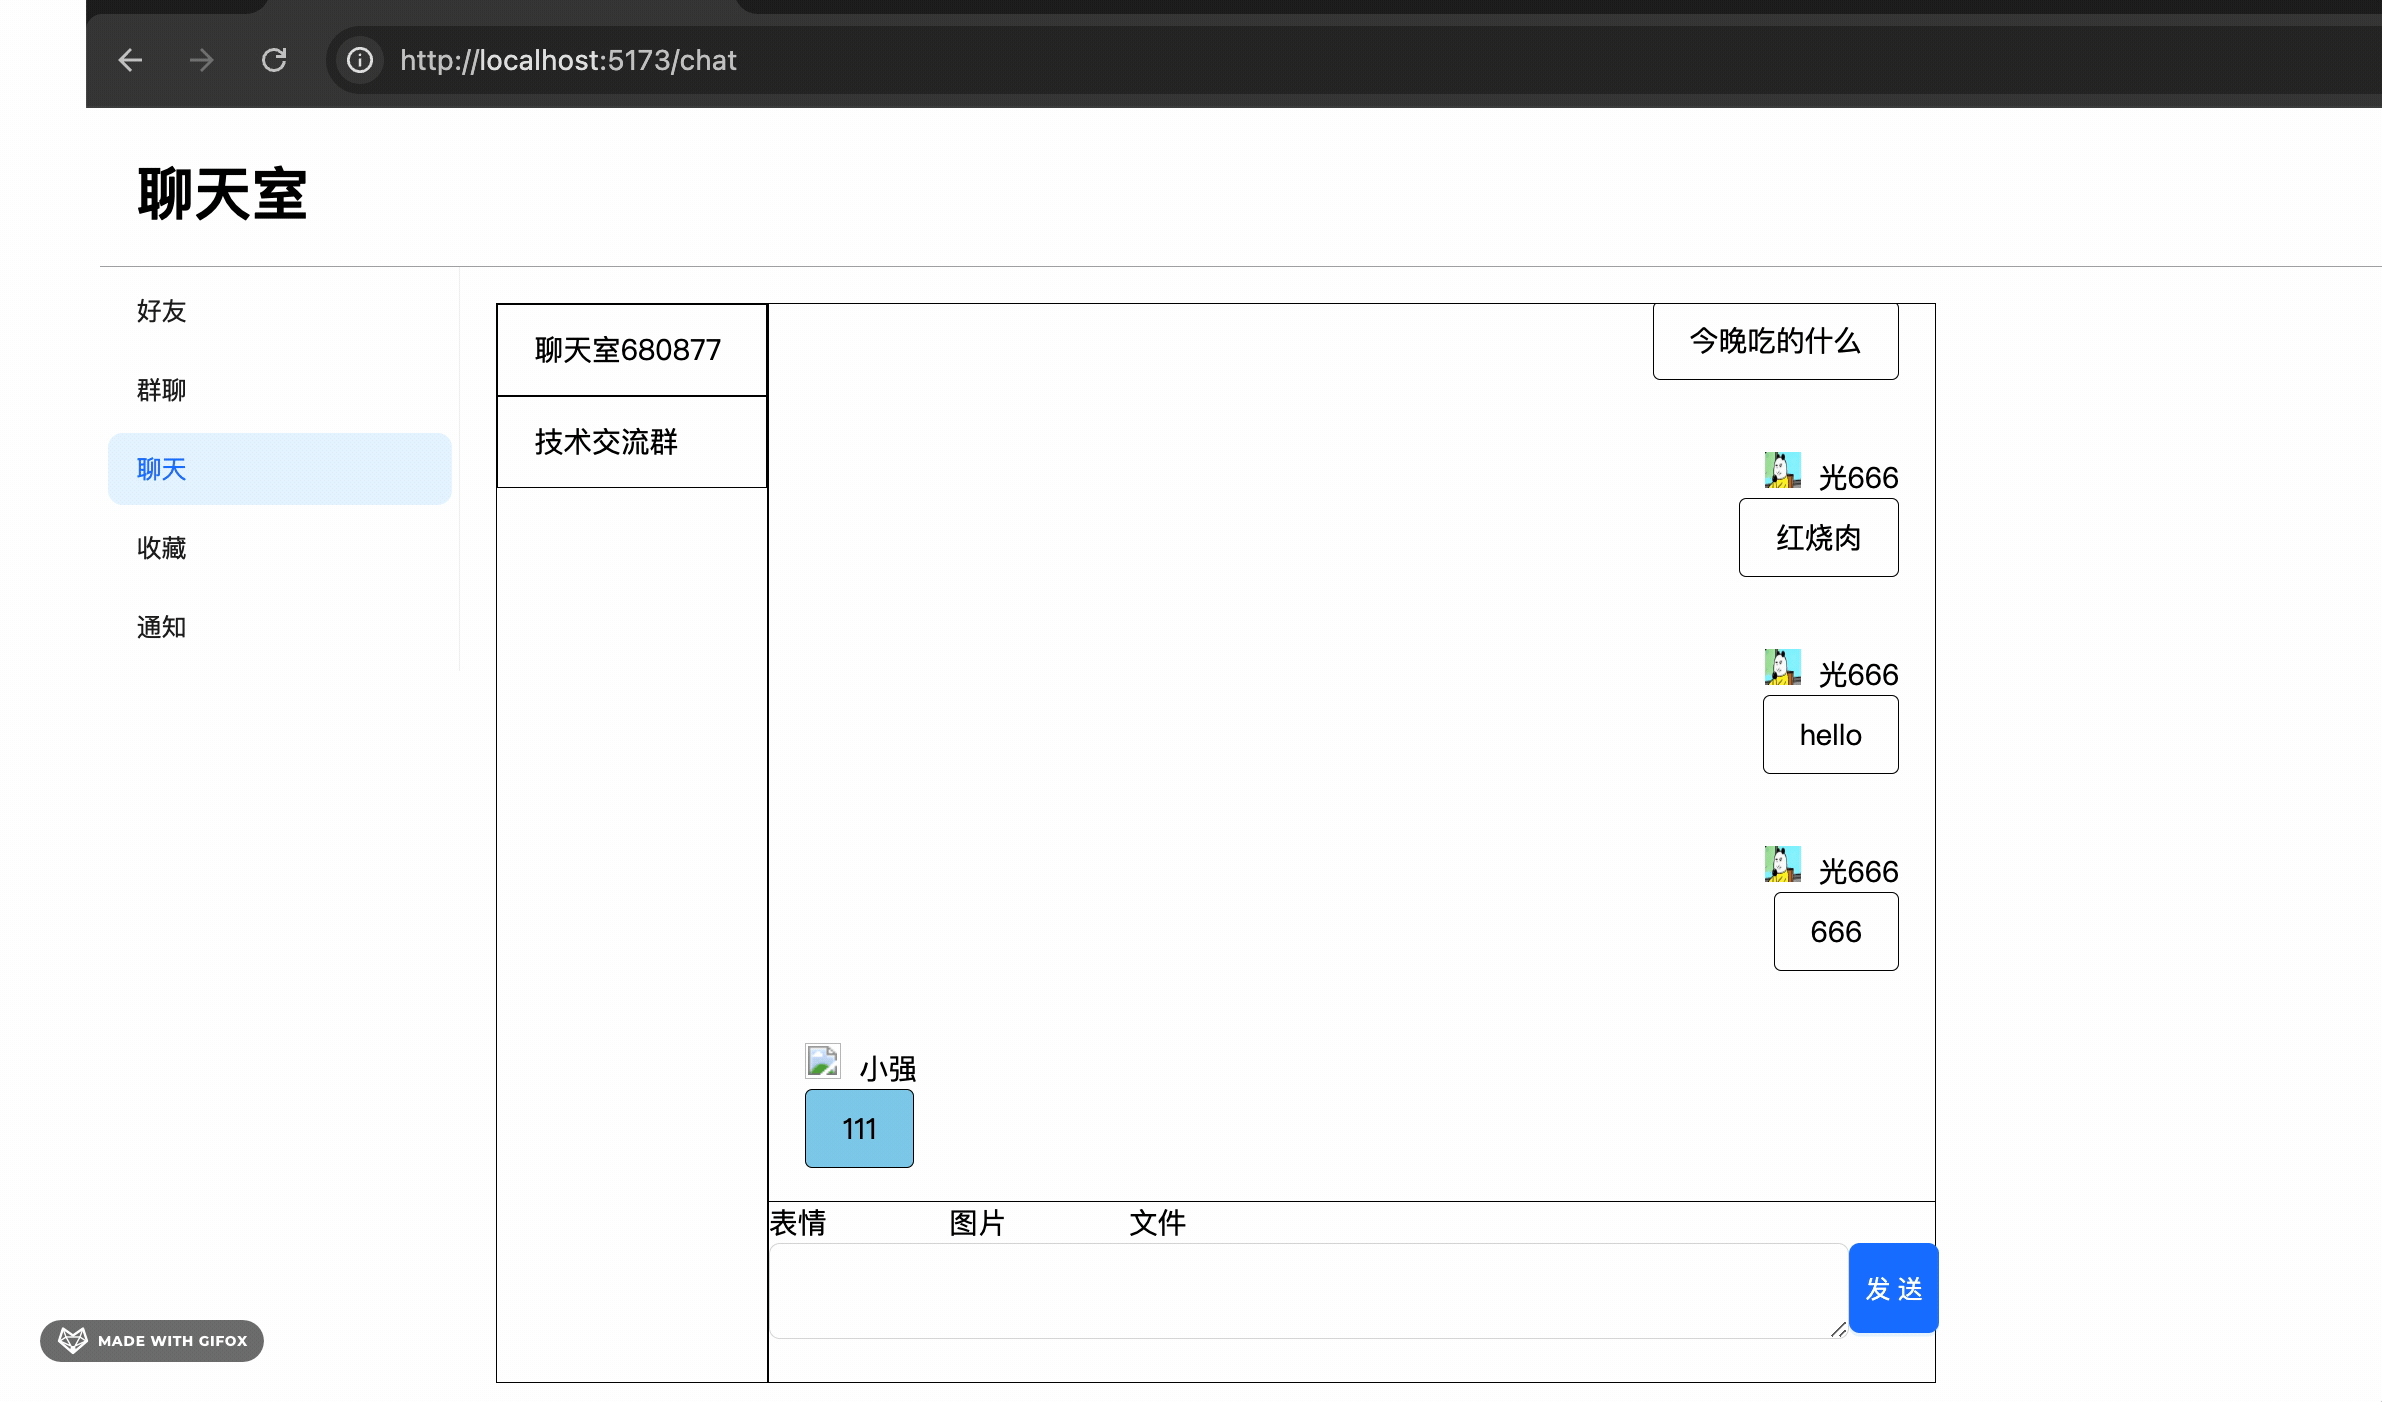Click 小强's broken avatar image
The height and width of the screenshot is (1402, 2382).
point(822,1061)
